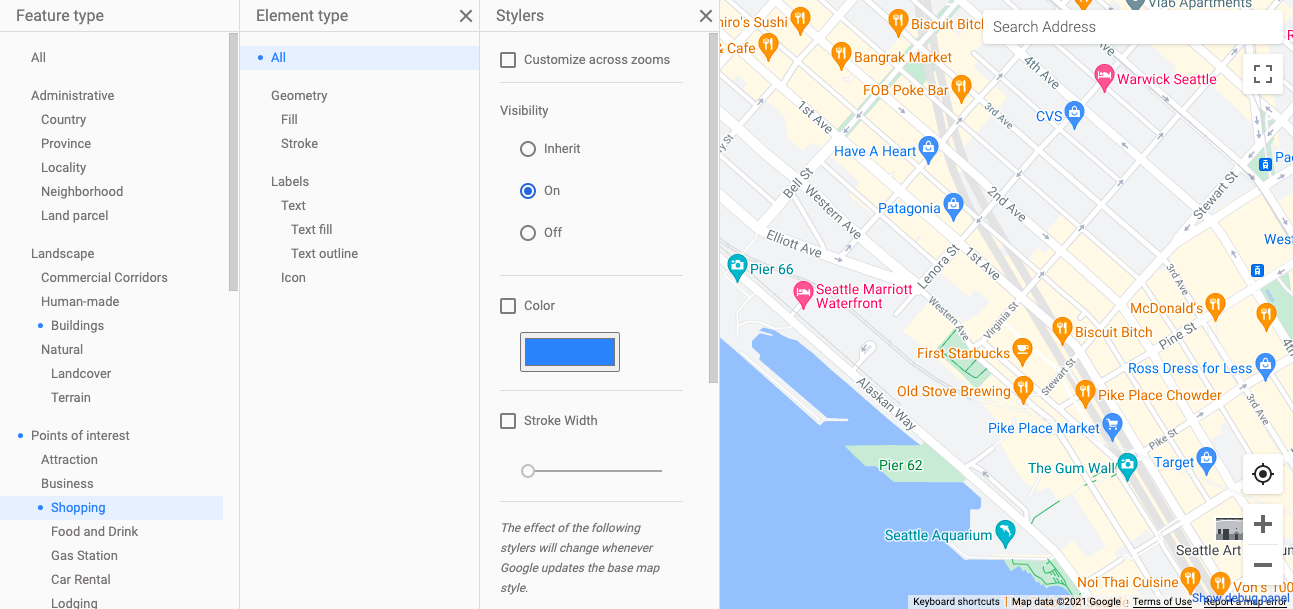The width and height of the screenshot is (1293, 609).
Task: Click The Gum Wall camera pin
Action: tap(1128, 465)
